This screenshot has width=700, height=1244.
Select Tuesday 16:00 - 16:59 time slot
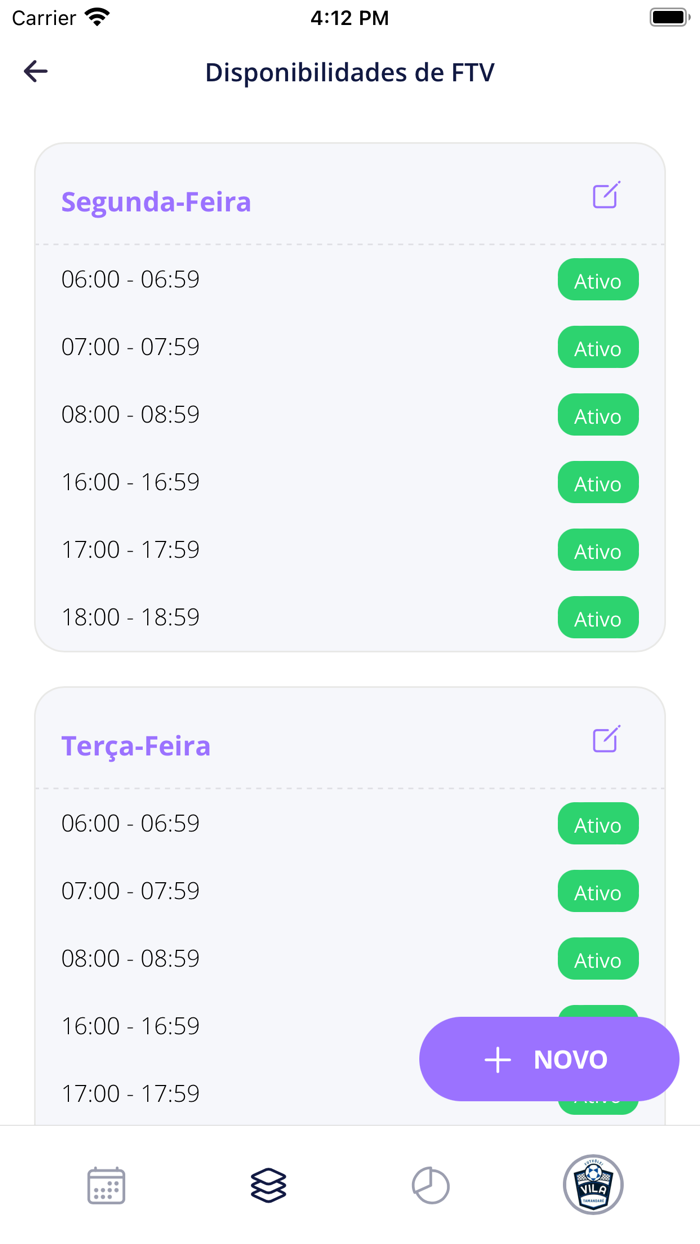pyautogui.click(x=131, y=1026)
